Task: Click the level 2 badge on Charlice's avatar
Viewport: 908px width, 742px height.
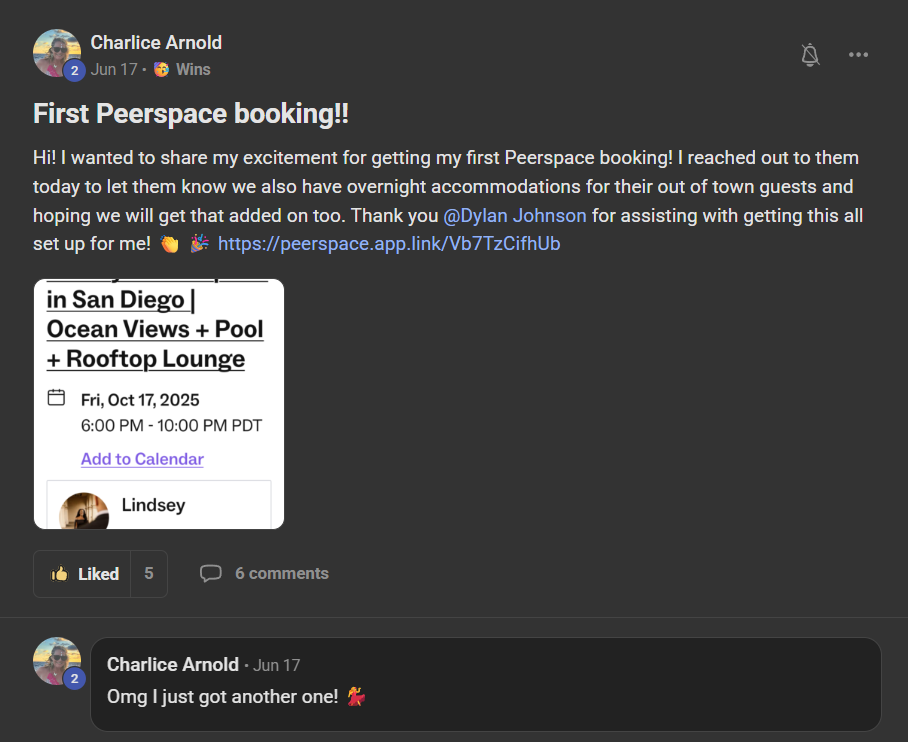Action: [74, 71]
